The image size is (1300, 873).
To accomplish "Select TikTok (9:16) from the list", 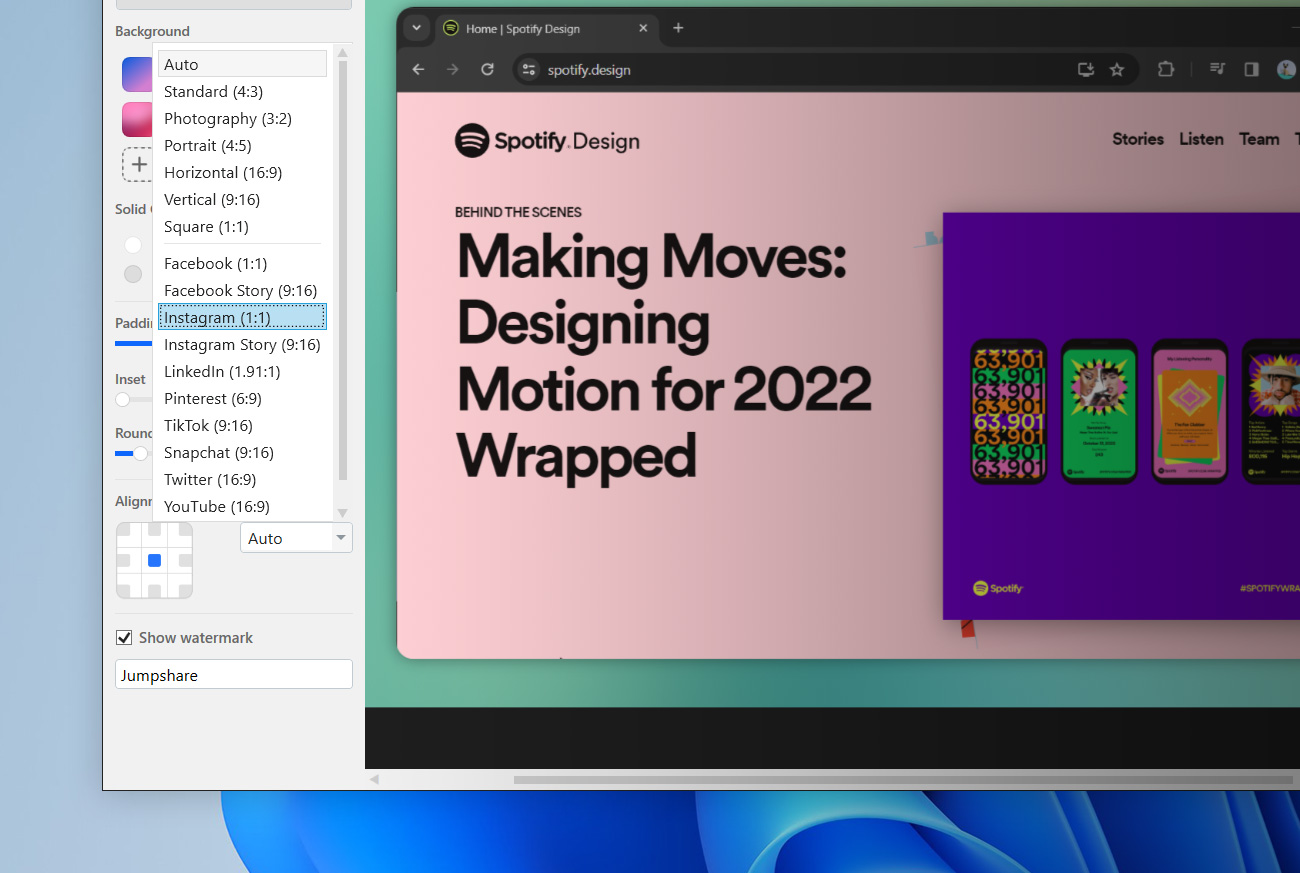I will tap(208, 425).
